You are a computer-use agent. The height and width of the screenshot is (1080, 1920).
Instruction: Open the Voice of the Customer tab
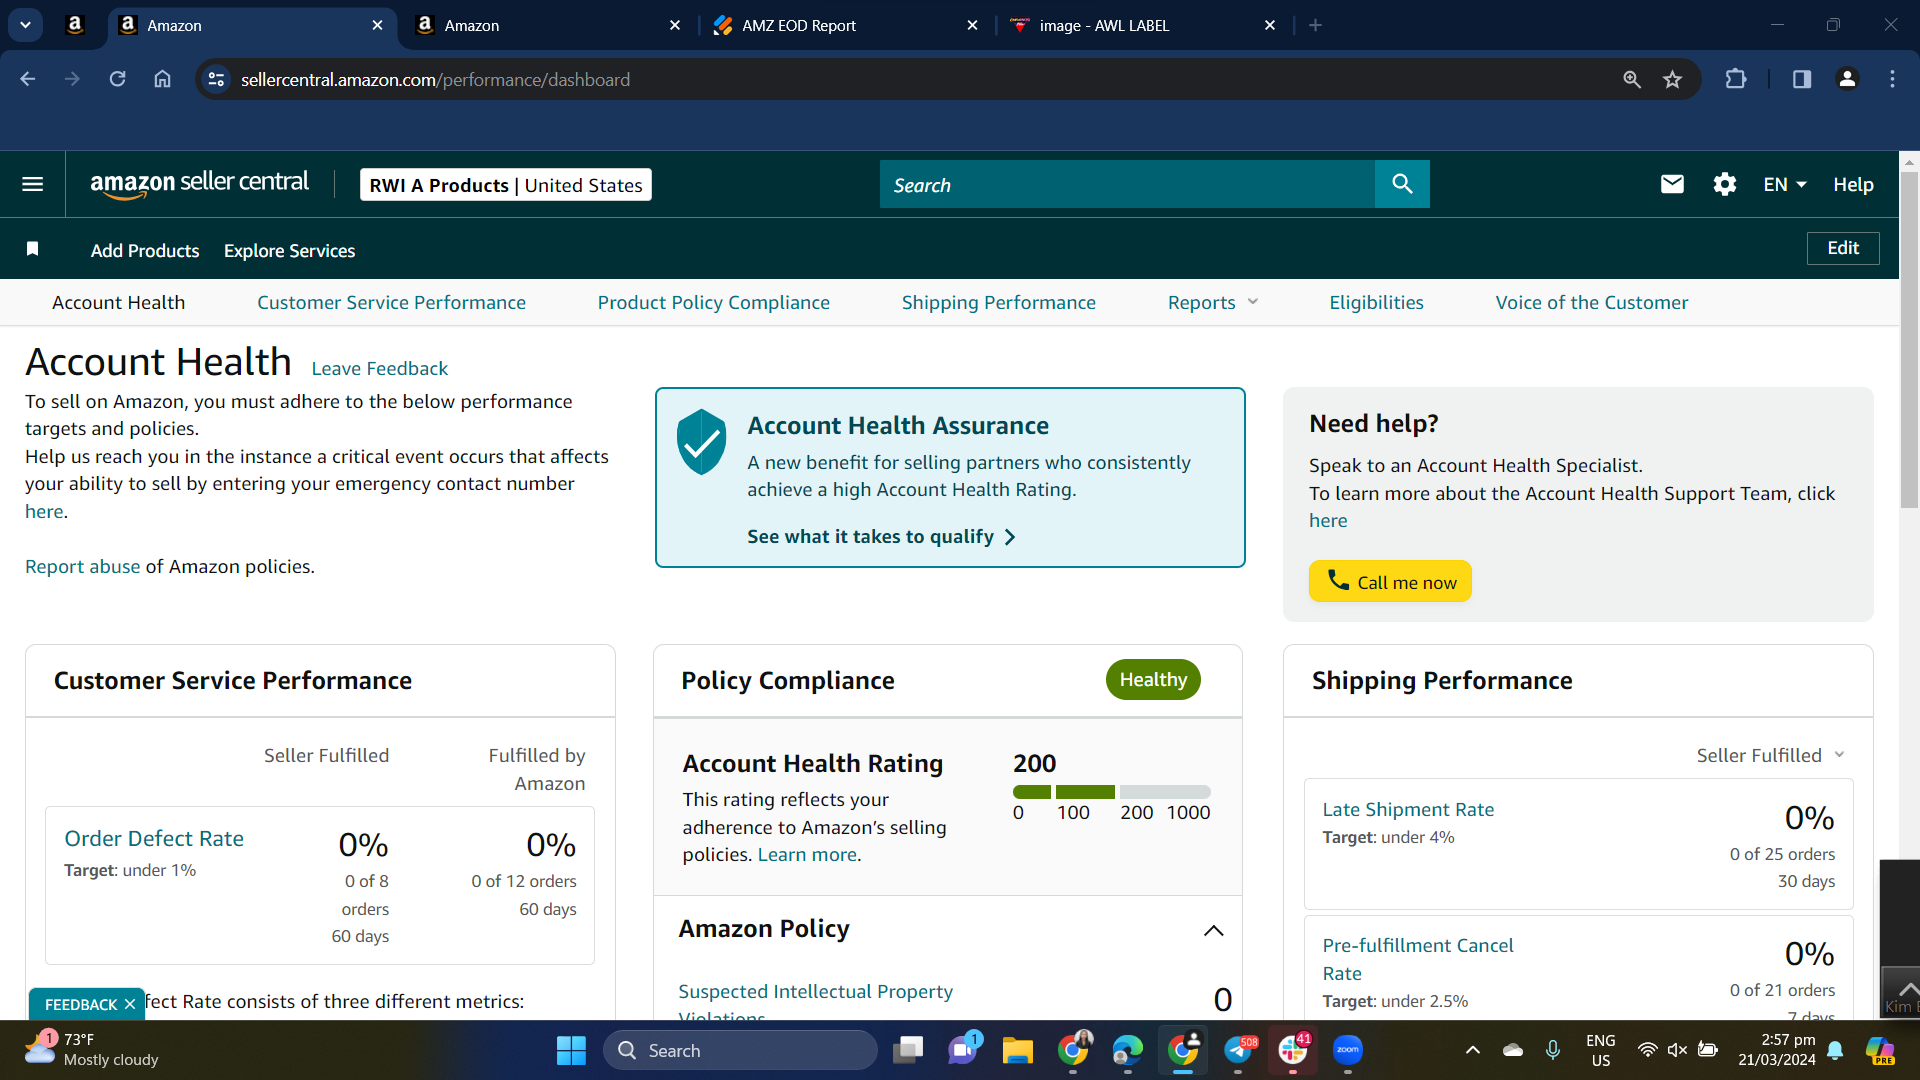tap(1591, 302)
